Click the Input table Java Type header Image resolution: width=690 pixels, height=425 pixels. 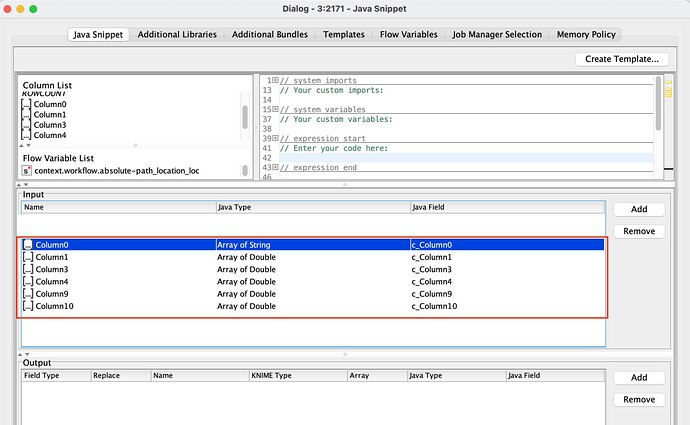(313, 207)
